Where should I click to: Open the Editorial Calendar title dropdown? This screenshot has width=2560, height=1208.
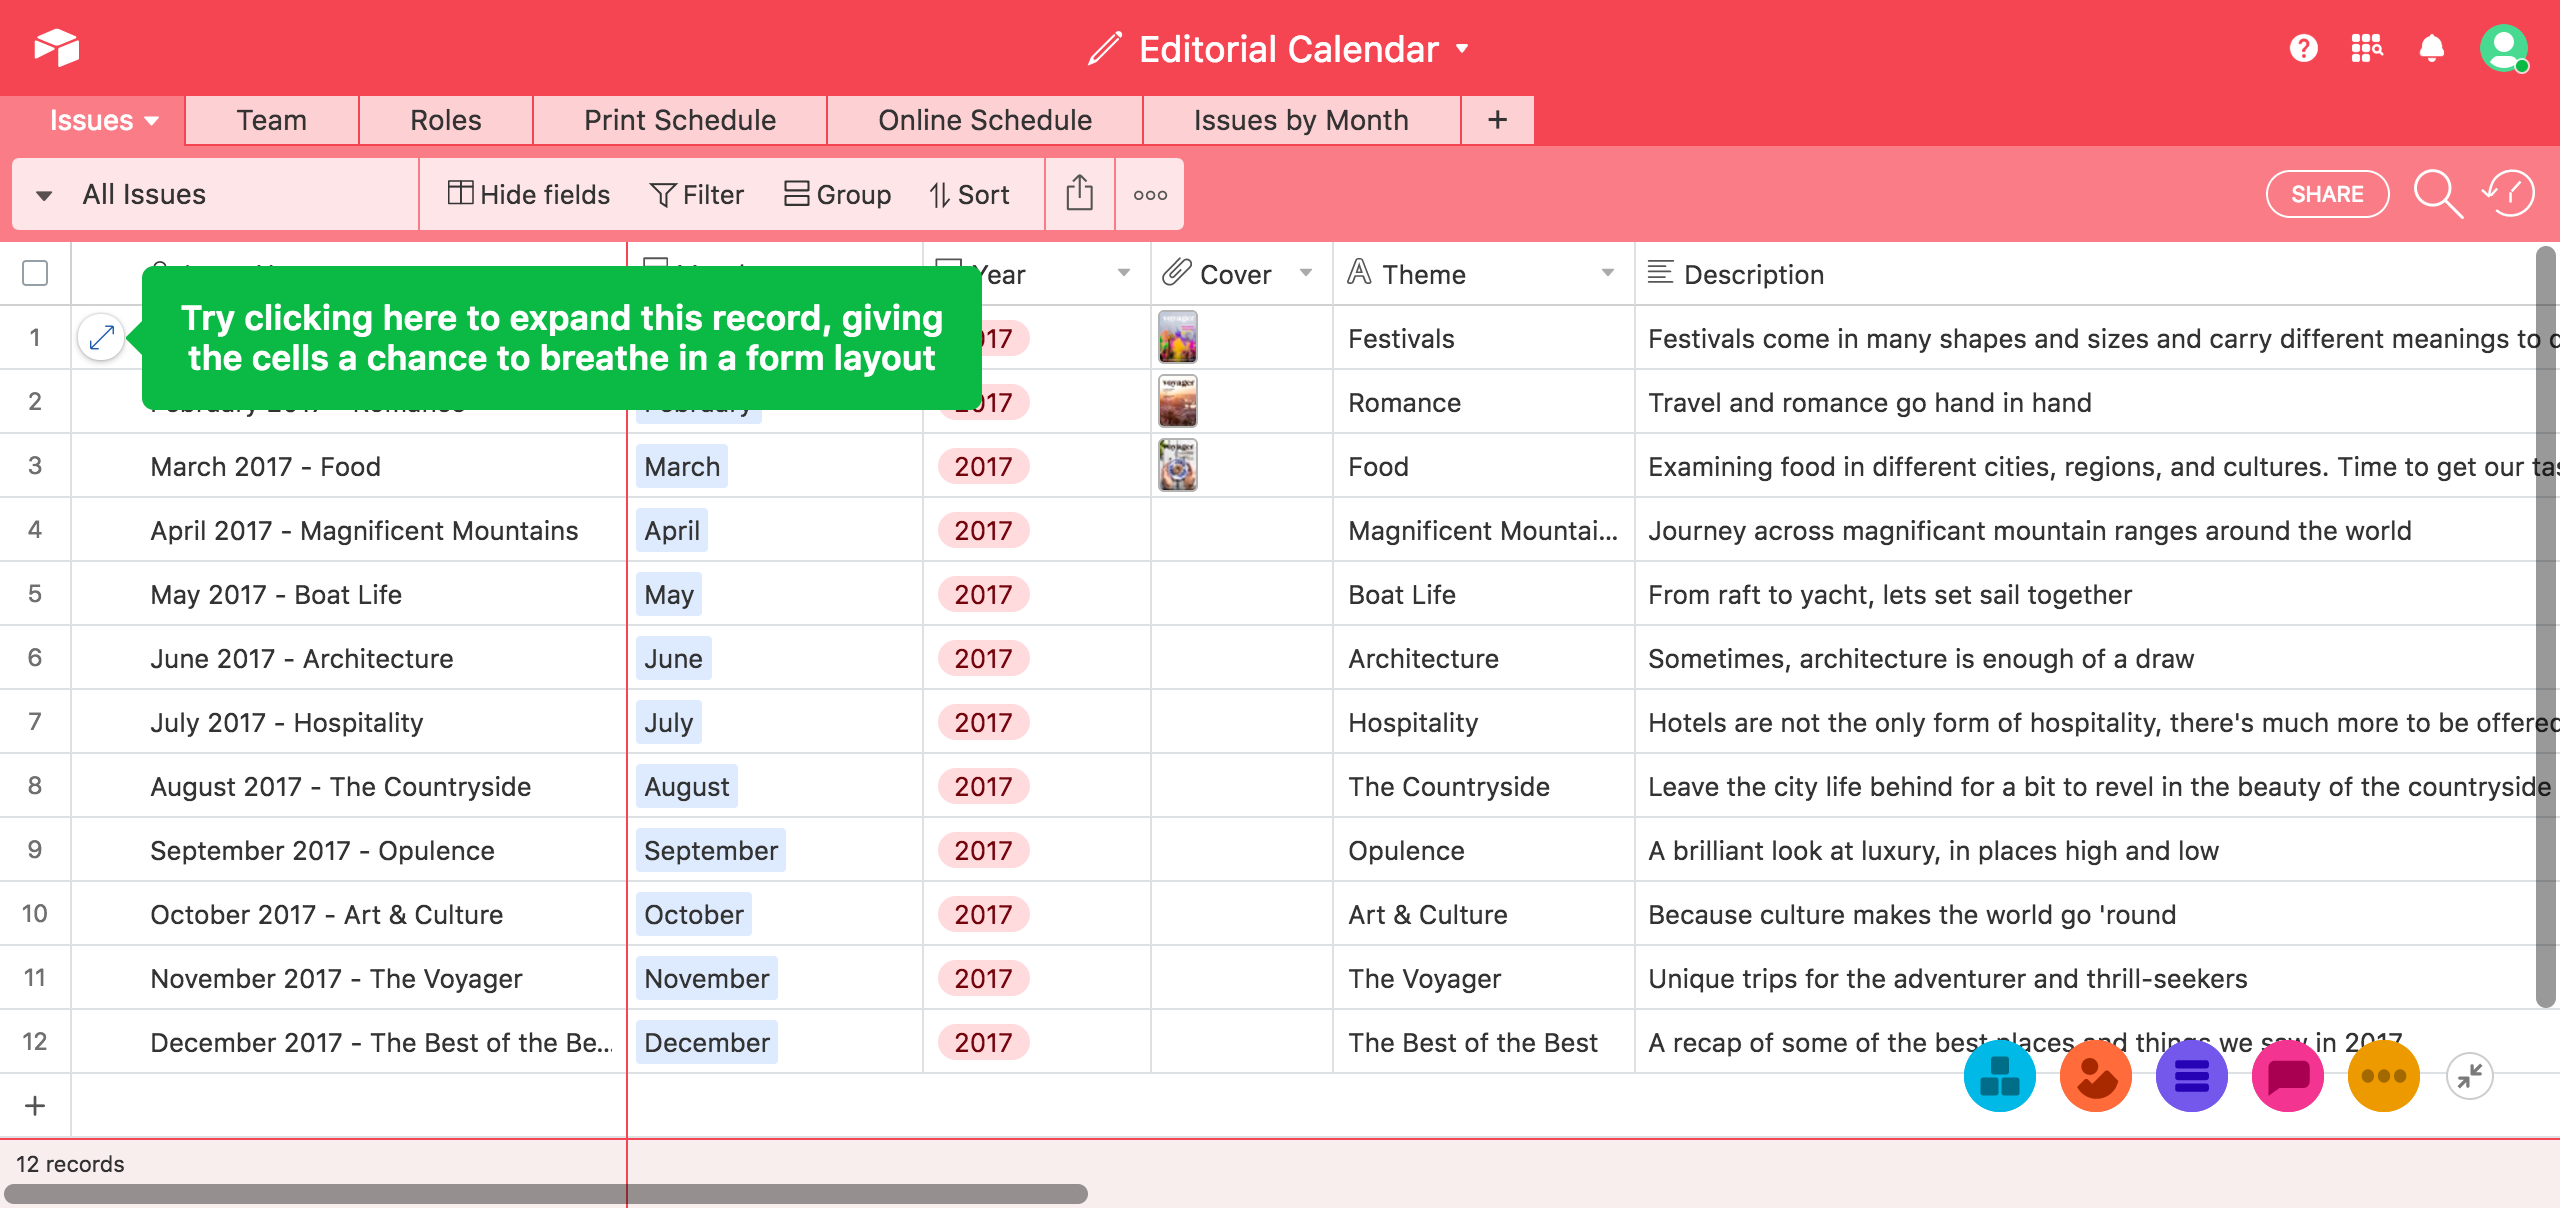pyautogui.click(x=1463, y=48)
